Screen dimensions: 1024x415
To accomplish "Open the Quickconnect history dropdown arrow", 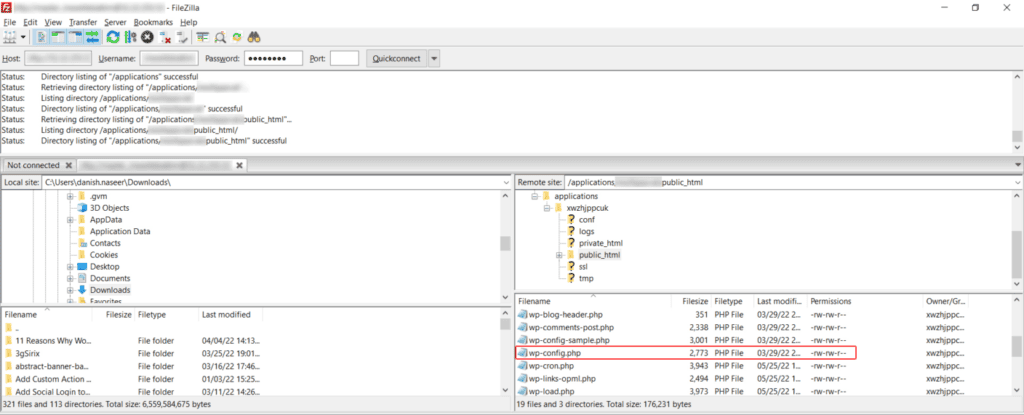I will pos(433,58).
